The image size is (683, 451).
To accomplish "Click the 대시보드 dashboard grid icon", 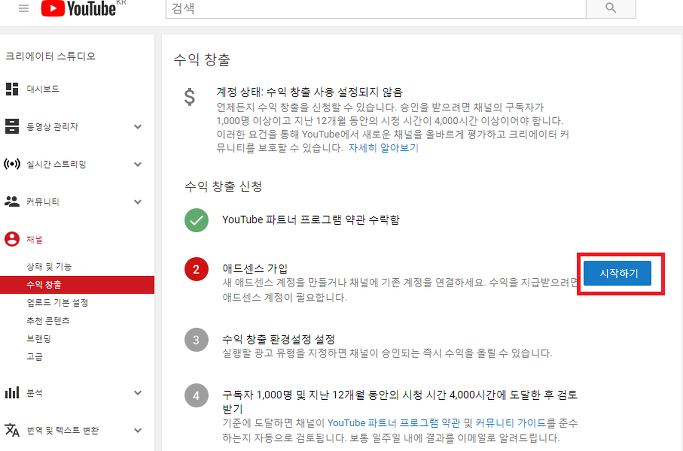I will [12, 89].
